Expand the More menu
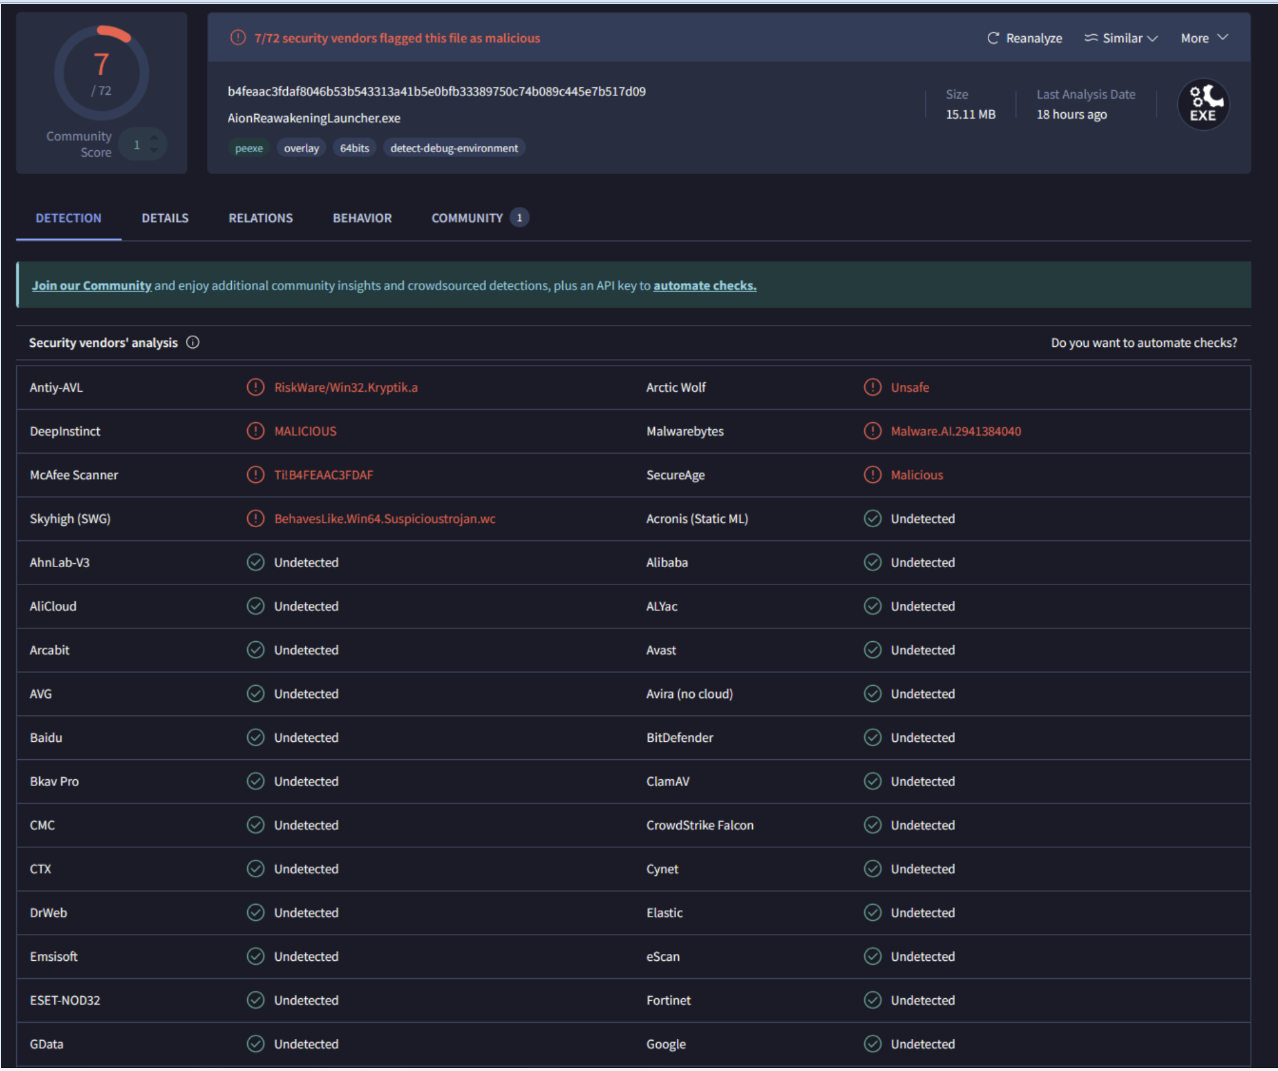The width and height of the screenshot is (1278, 1071). tap(1204, 38)
